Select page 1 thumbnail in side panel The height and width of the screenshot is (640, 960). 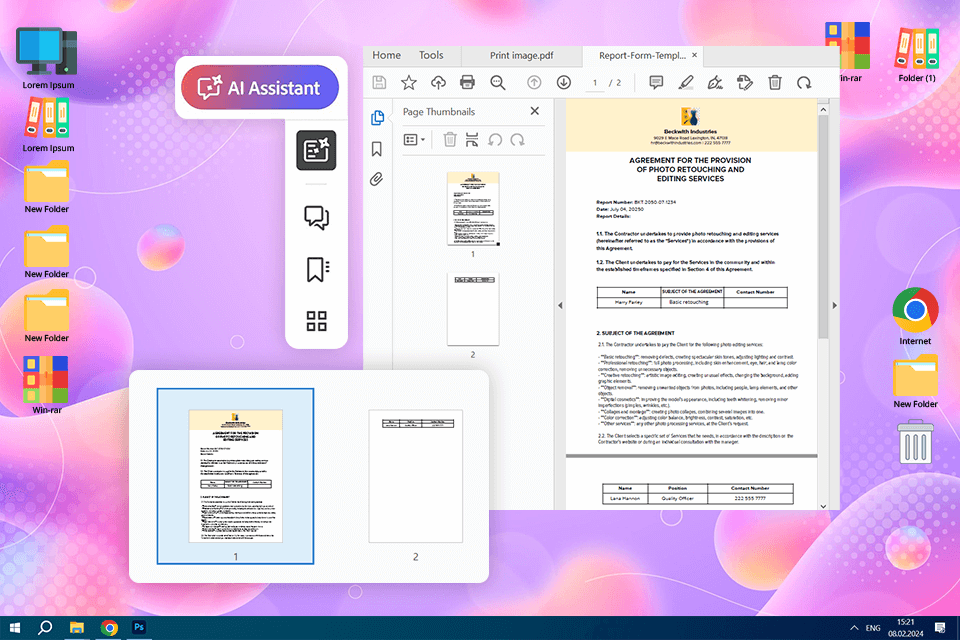(473, 209)
